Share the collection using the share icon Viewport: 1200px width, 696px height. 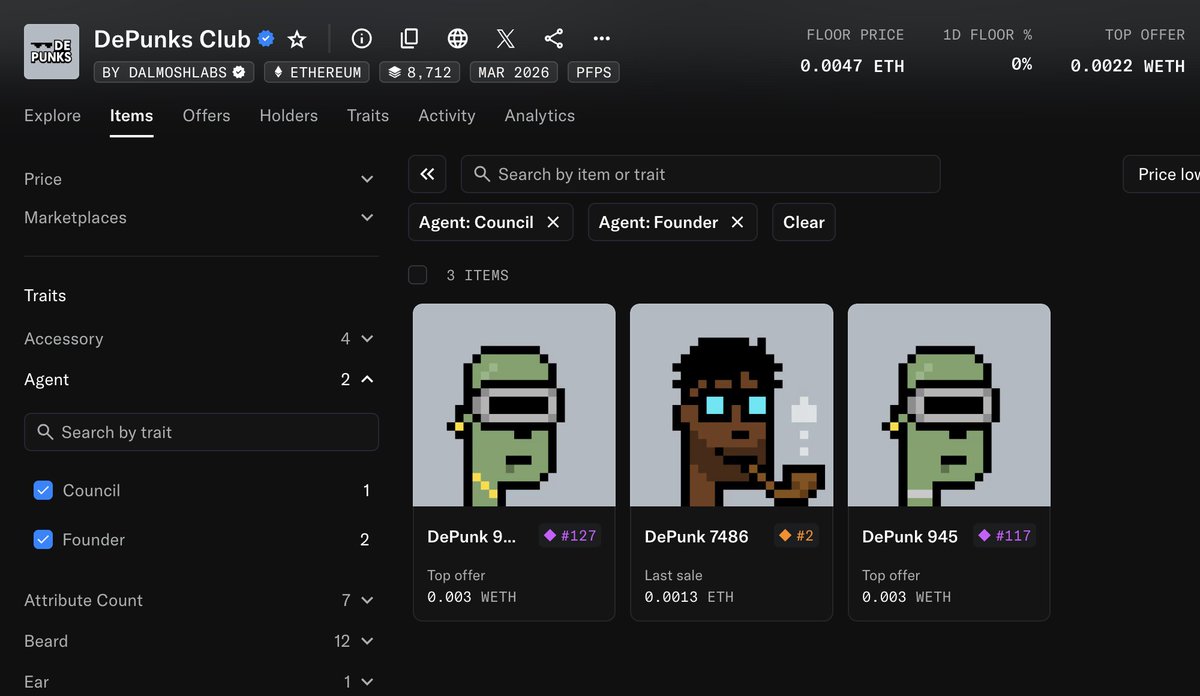pyautogui.click(x=554, y=39)
